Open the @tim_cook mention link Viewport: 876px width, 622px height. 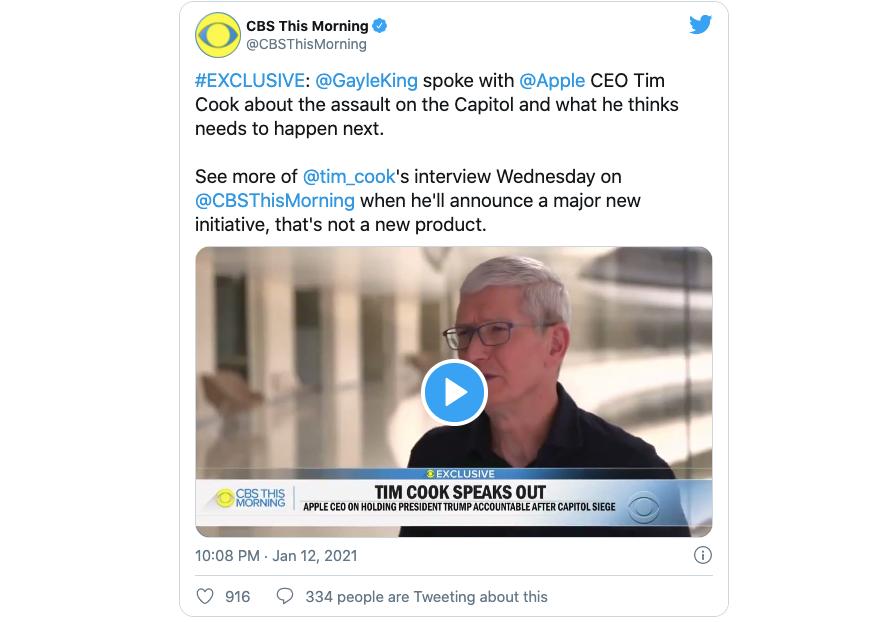tap(349, 177)
